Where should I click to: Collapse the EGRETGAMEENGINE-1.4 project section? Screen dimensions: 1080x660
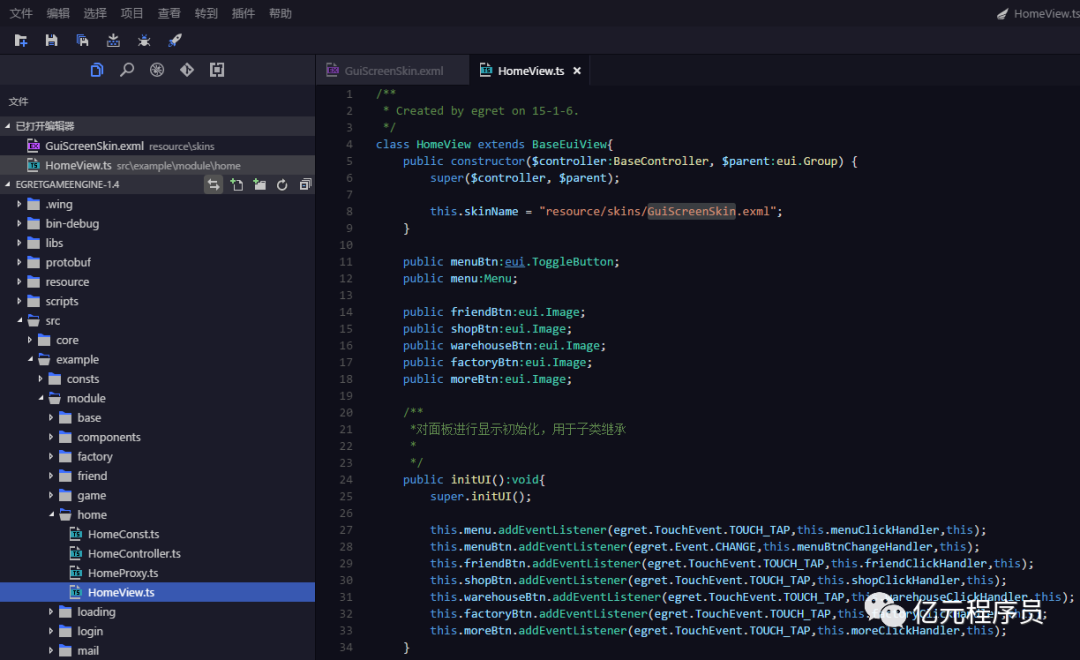tap(8, 185)
